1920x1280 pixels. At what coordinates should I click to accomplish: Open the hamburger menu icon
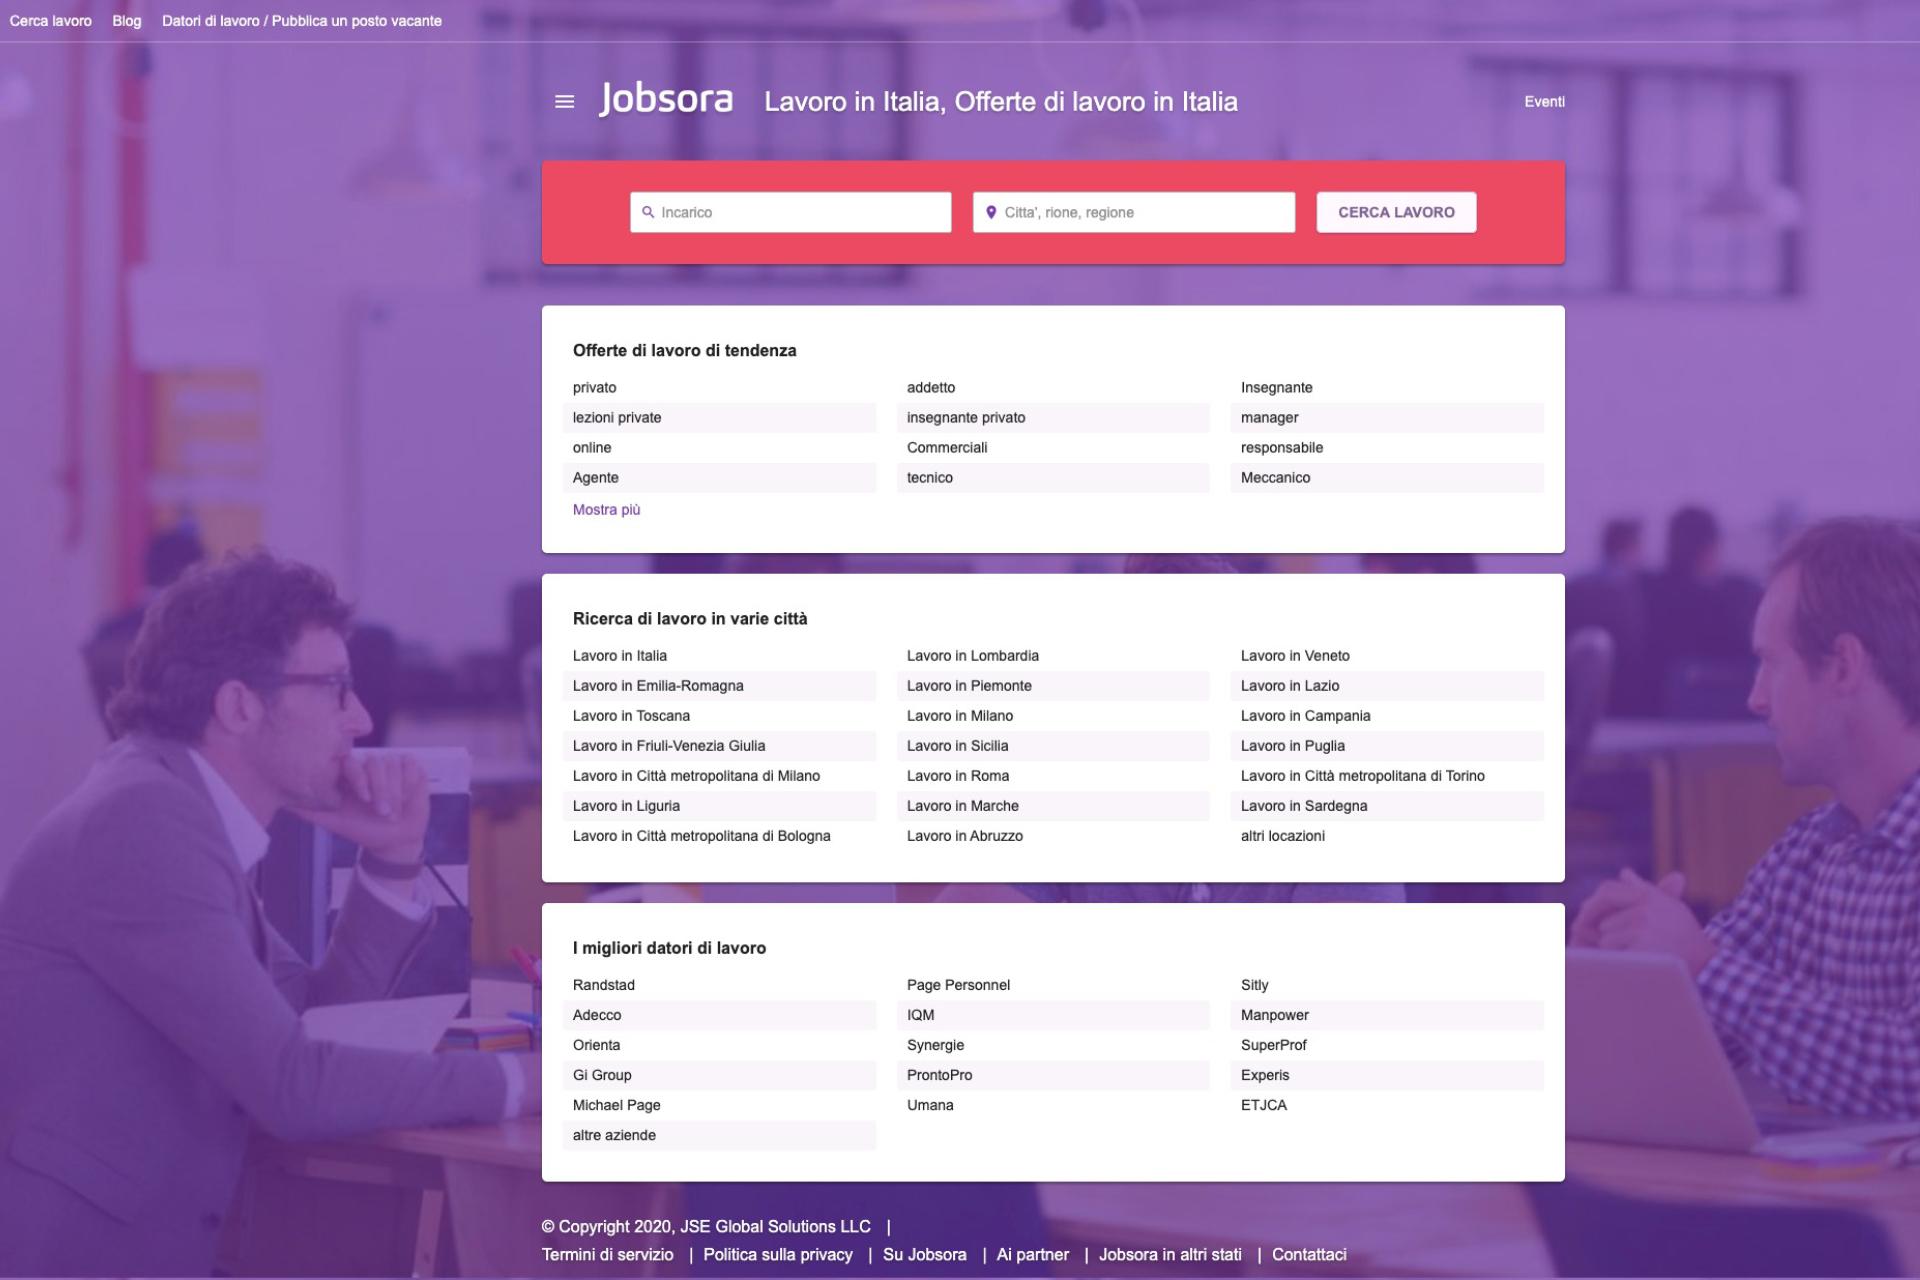point(564,101)
